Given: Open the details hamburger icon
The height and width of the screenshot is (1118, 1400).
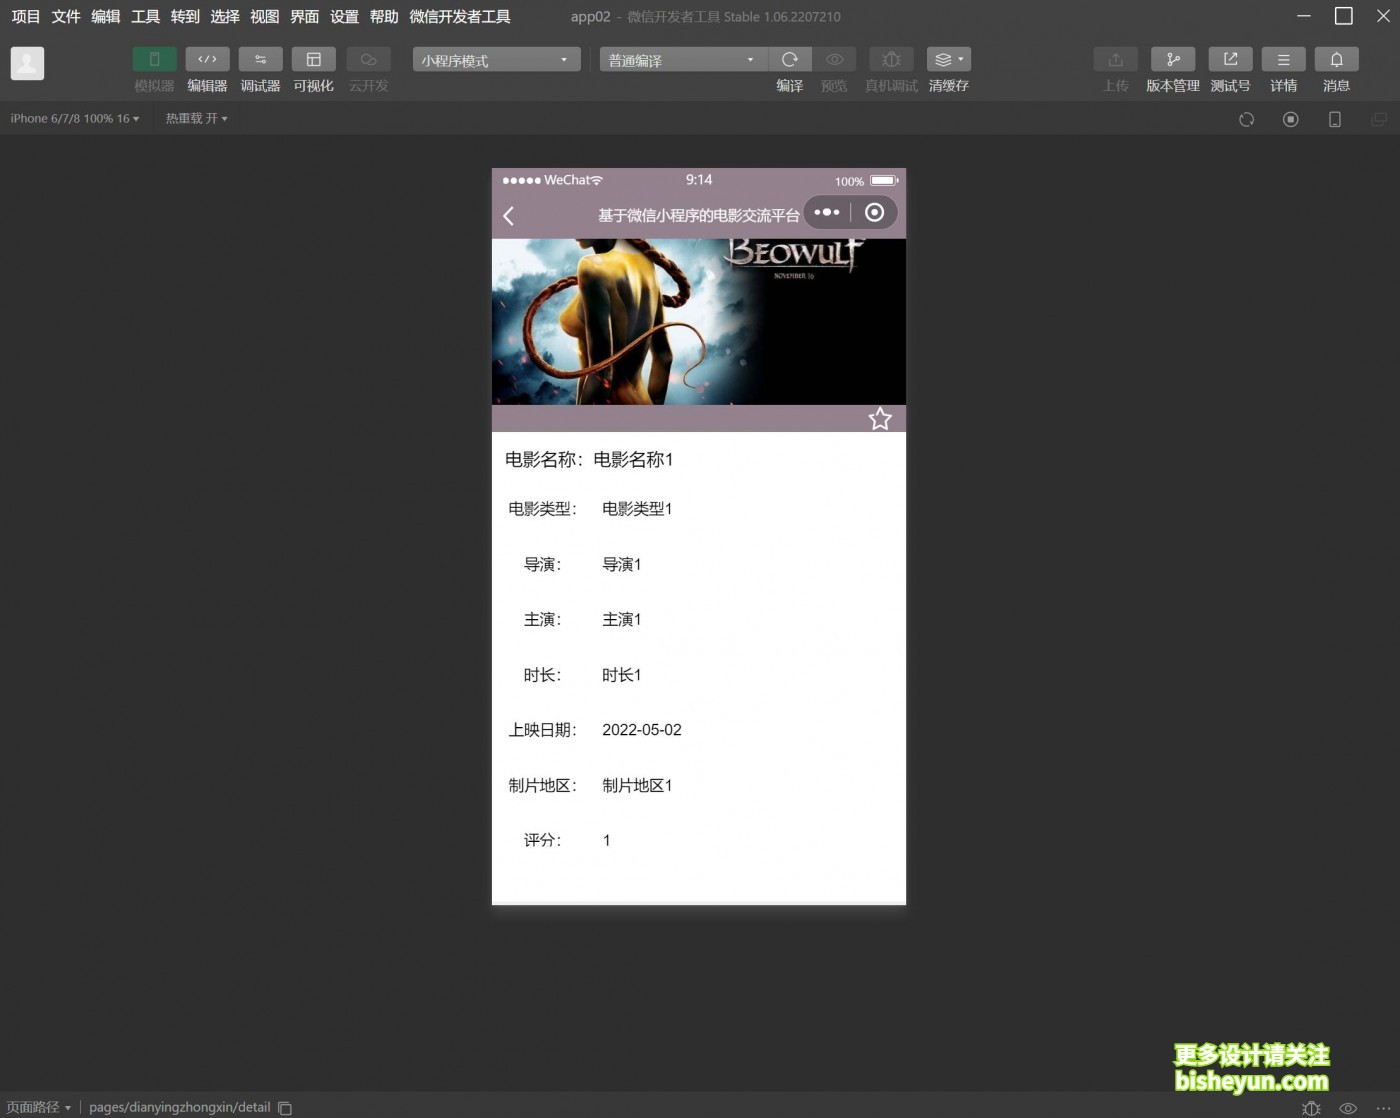Looking at the screenshot, I should (x=1284, y=59).
